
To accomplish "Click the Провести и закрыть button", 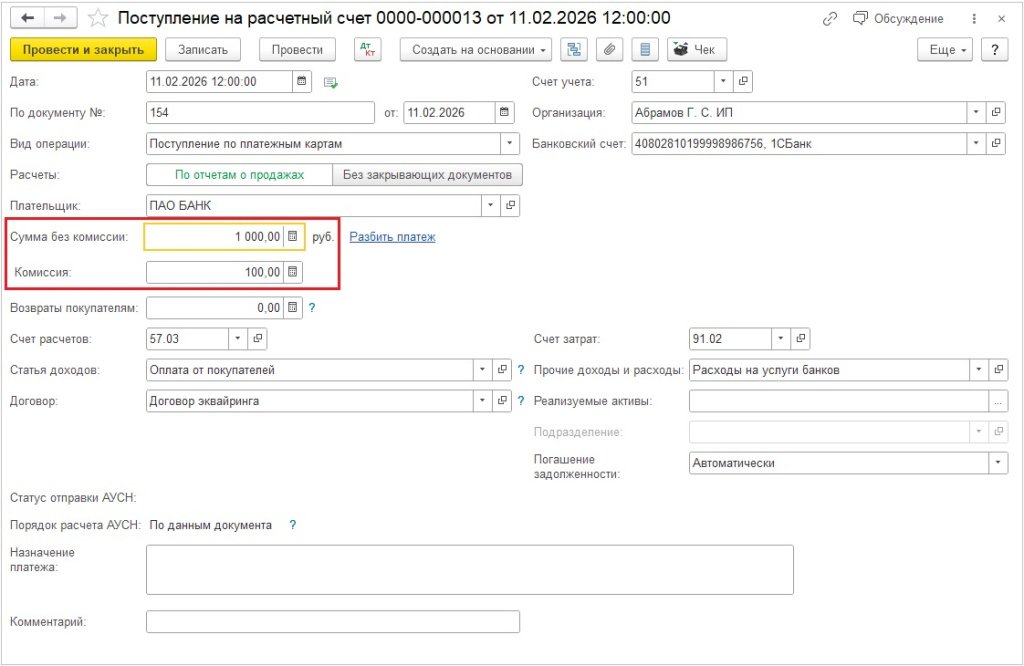I will point(83,50).
